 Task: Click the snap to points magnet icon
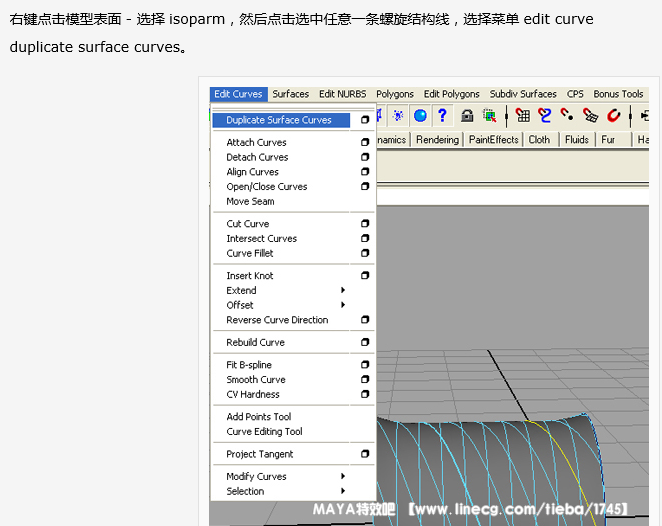(x=567, y=115)
